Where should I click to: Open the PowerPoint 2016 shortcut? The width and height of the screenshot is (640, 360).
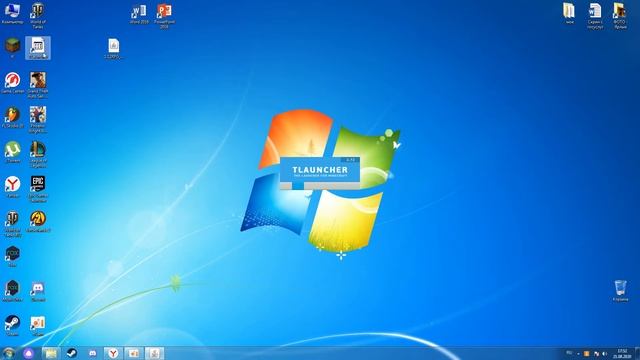tap(164, 16)
